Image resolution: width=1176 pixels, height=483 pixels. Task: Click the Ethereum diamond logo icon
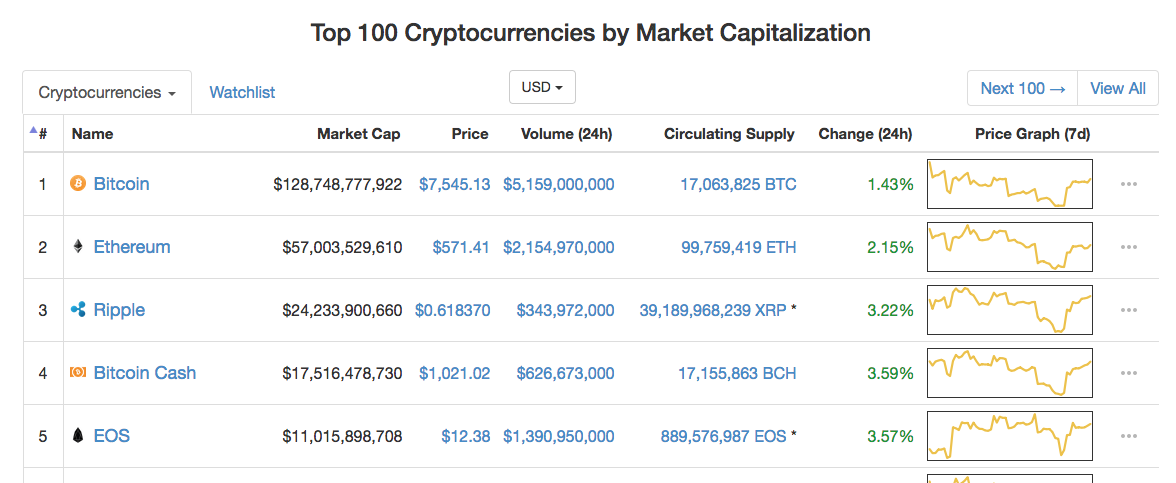click(x=78, y=247)
